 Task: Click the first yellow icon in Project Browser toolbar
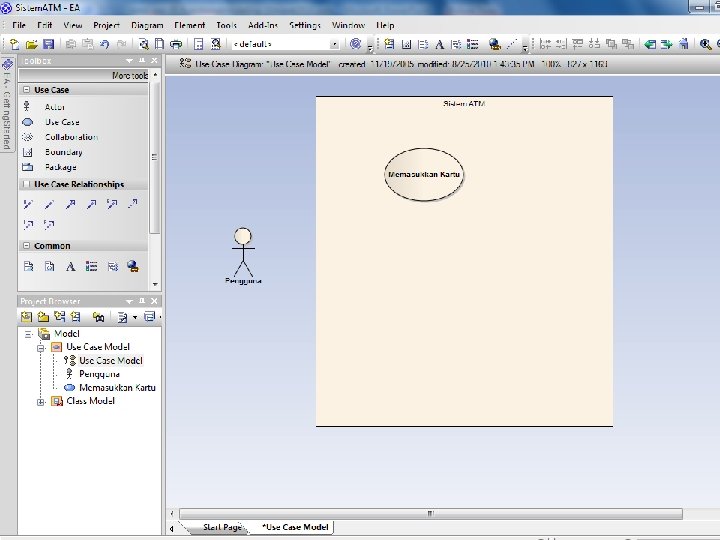(26, 317)
